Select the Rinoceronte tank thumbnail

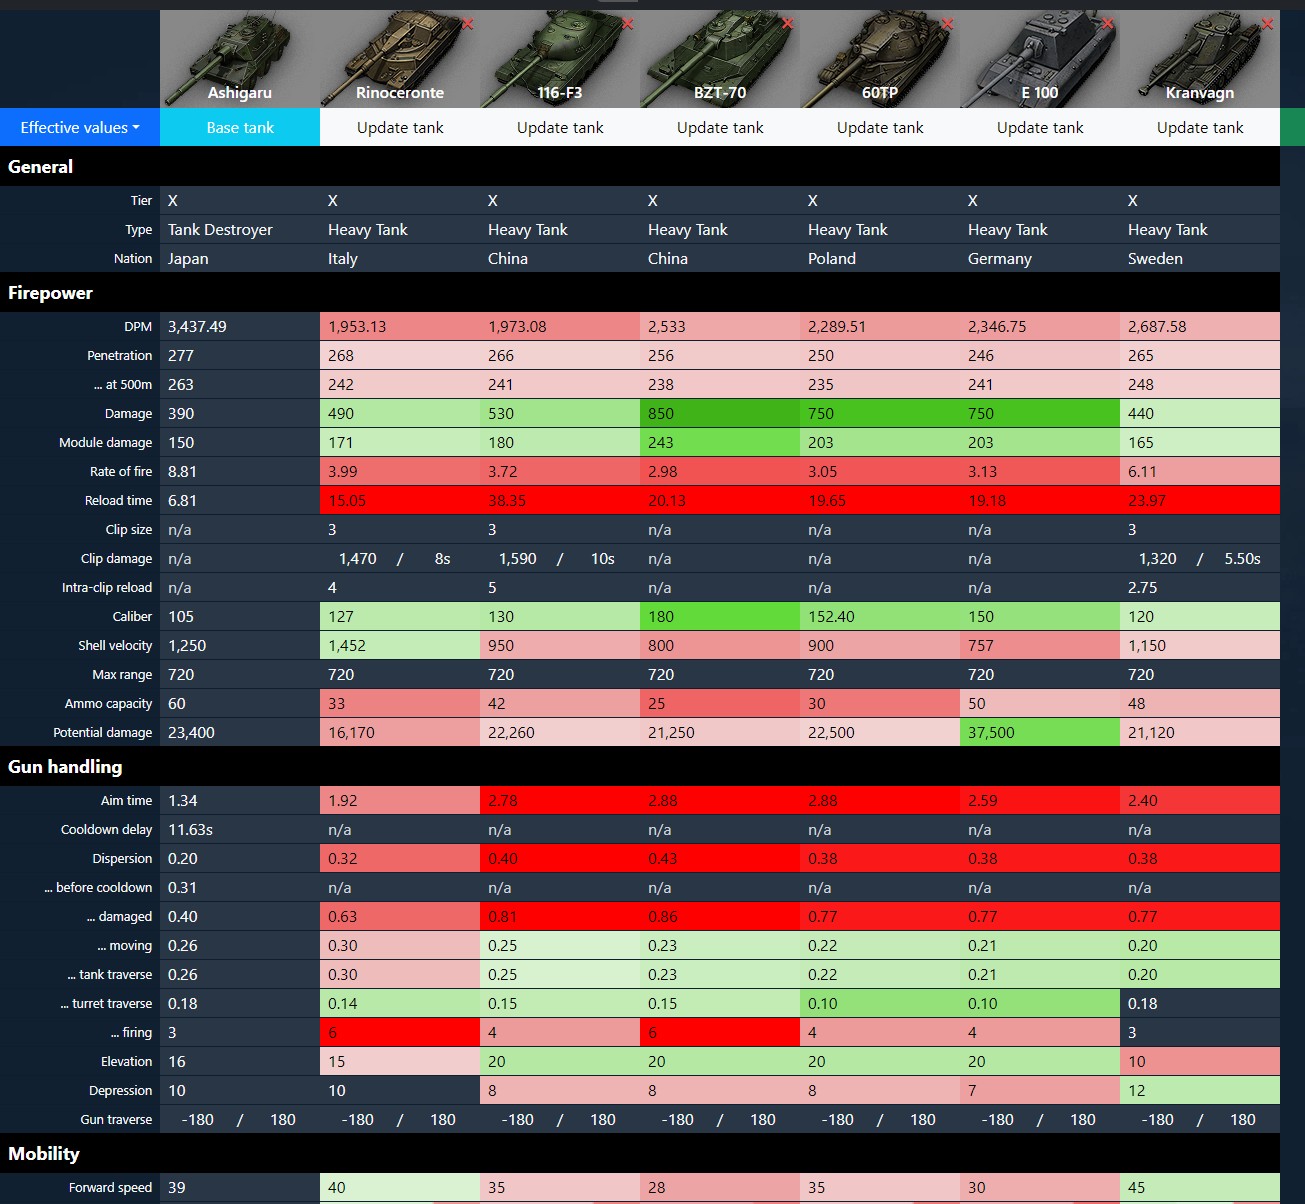(x=400, y=59)
